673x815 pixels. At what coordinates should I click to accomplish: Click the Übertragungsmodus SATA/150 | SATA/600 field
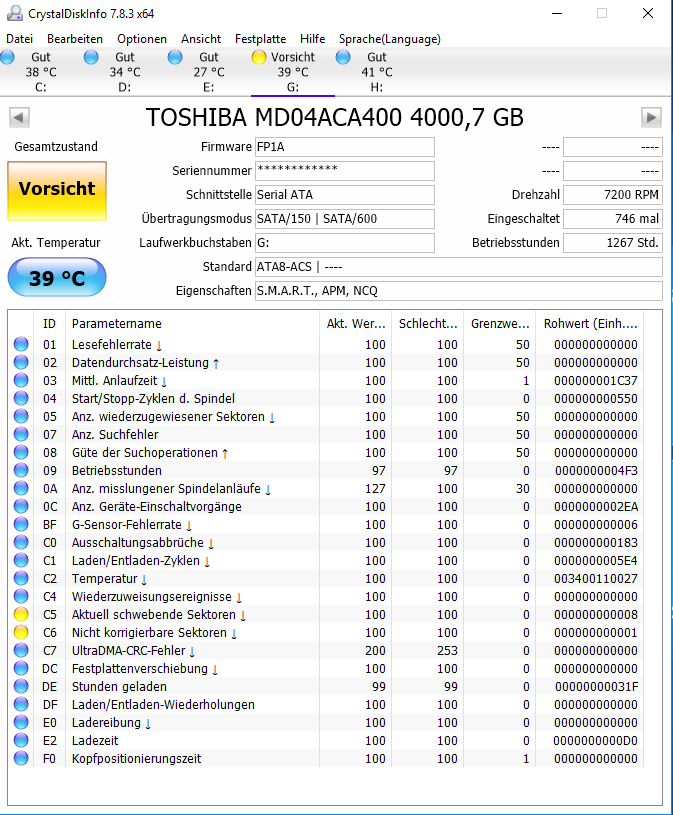click(x=345, y=219)
